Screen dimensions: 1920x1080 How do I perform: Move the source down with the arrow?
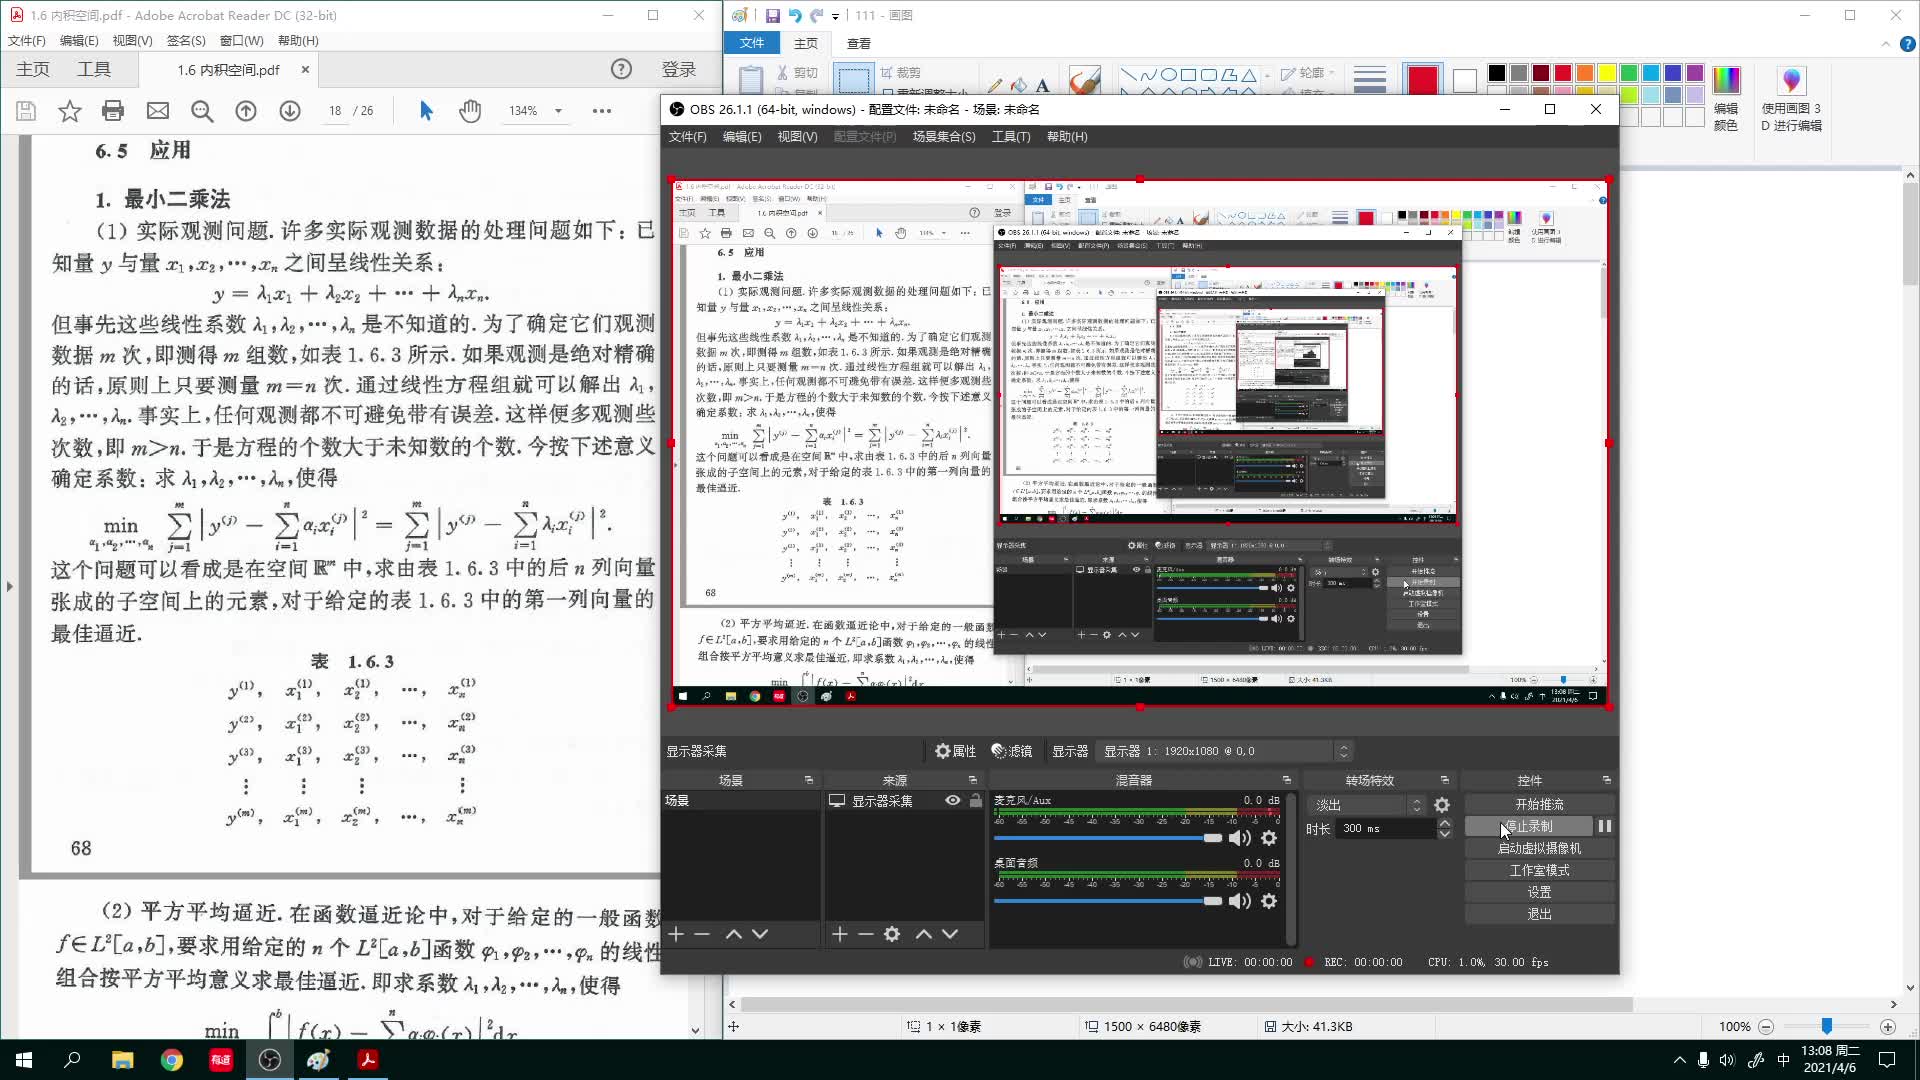pyautogui.click(x=950, y=934)
